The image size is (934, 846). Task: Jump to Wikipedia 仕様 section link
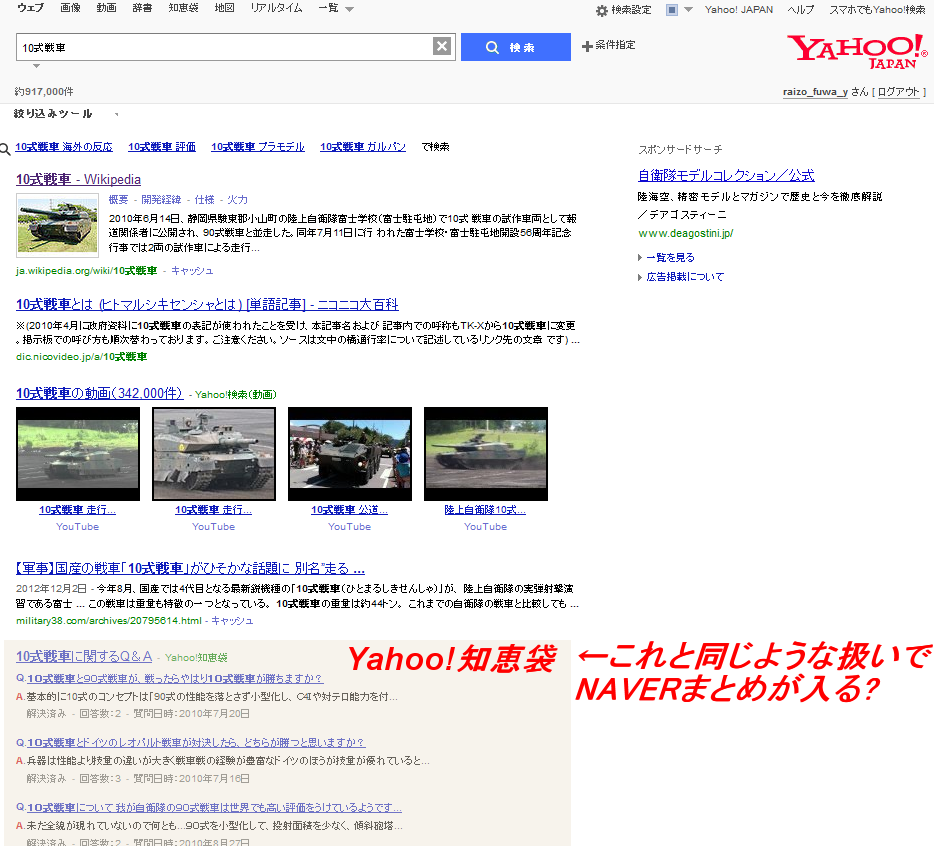(204, 200)
